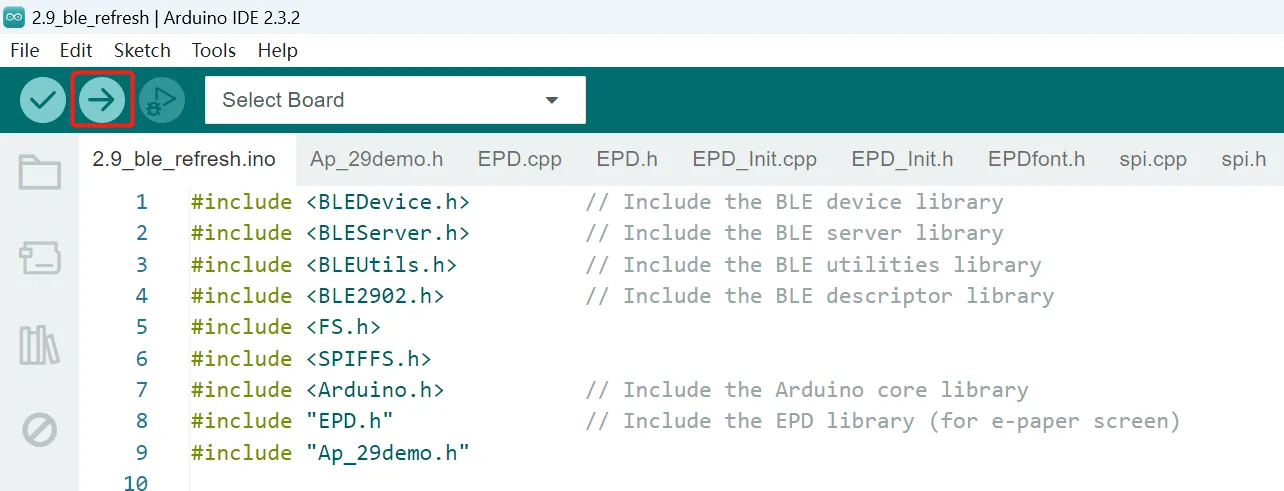Switch to the EPD.cpp tab
Viewport: 1284px width, 491px height.
(520, 159)
